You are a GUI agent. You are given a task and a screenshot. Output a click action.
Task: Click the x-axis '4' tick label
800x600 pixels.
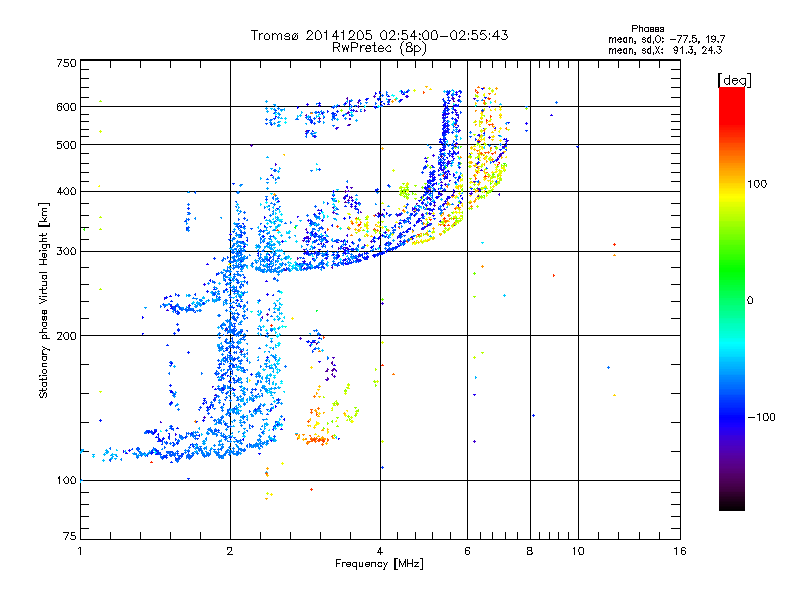380,551
